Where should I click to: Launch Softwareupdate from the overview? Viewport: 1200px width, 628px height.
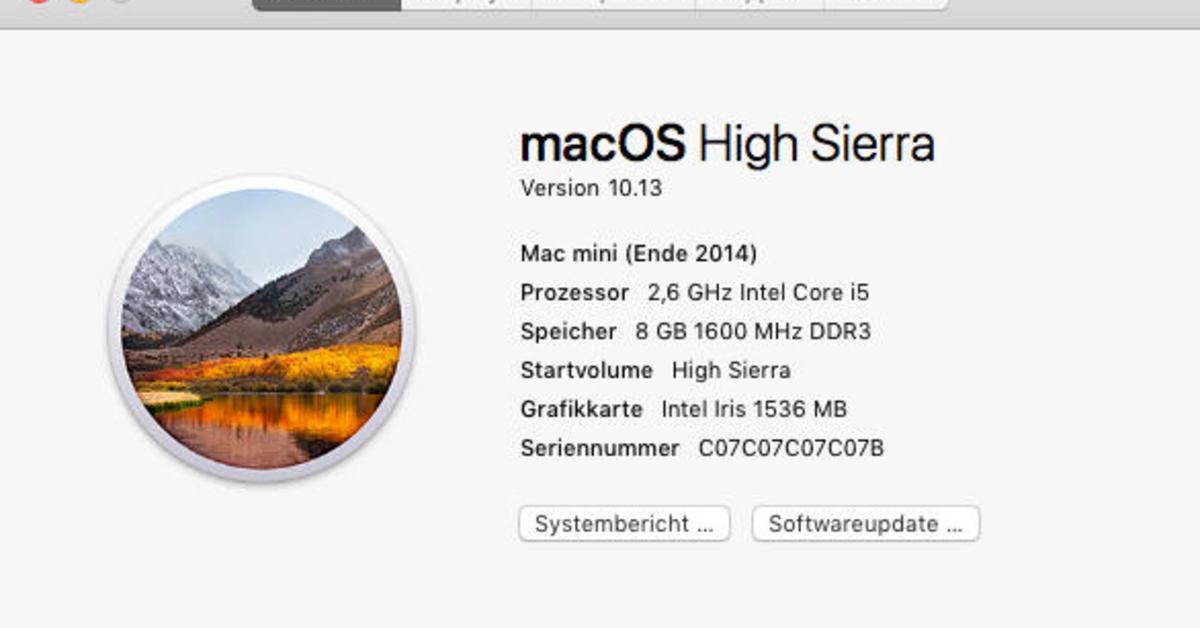coord(866,524)
